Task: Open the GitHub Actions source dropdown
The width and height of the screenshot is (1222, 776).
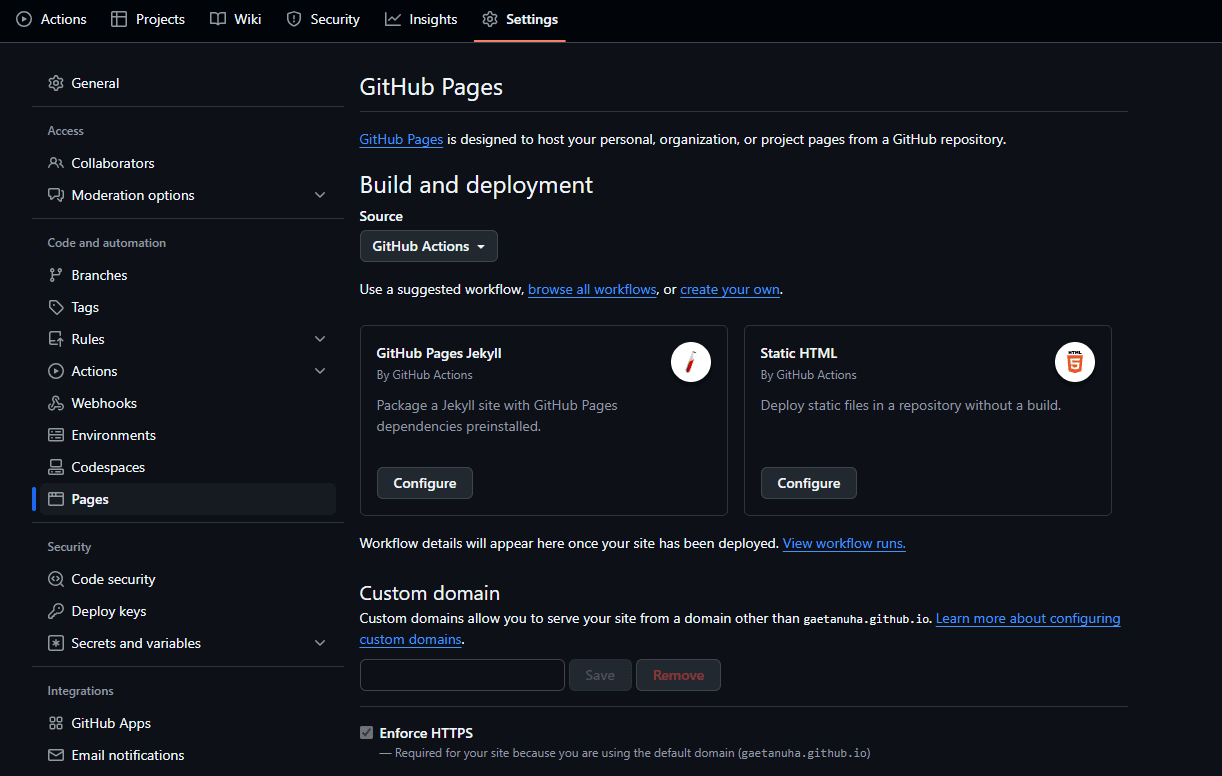Action: [429, 246]
